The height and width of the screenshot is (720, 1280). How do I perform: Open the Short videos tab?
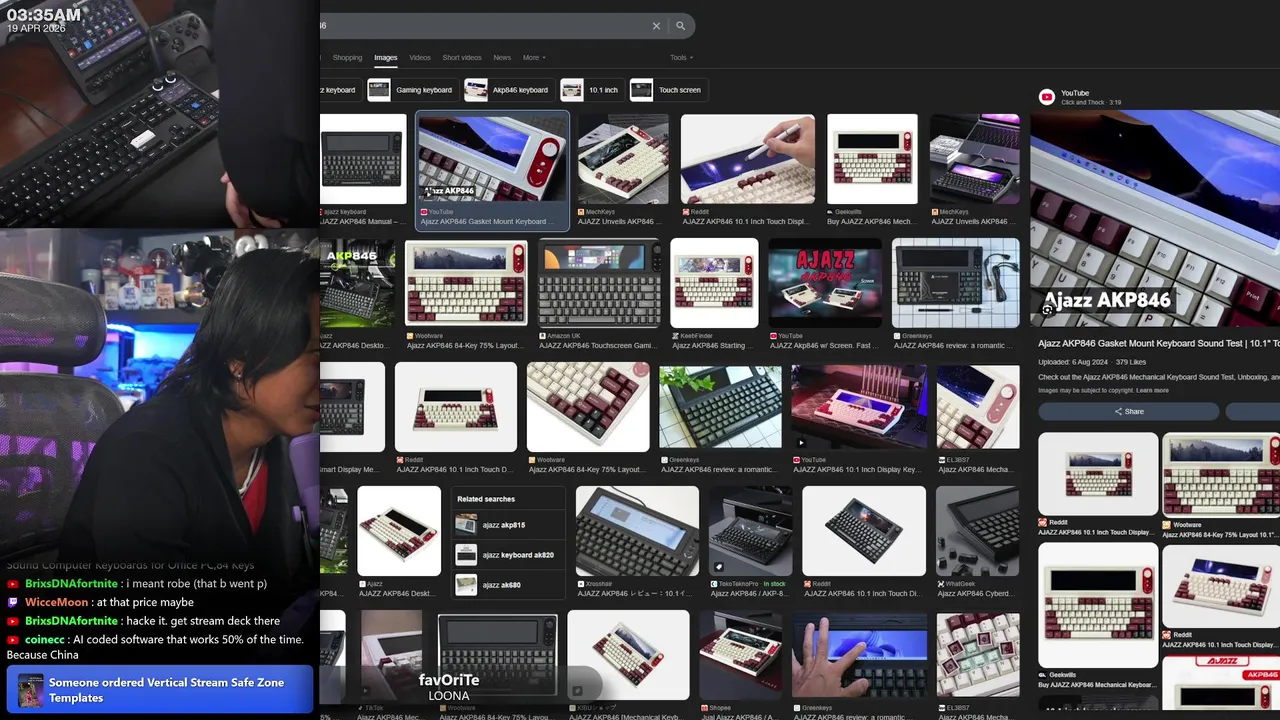[462, 58]
